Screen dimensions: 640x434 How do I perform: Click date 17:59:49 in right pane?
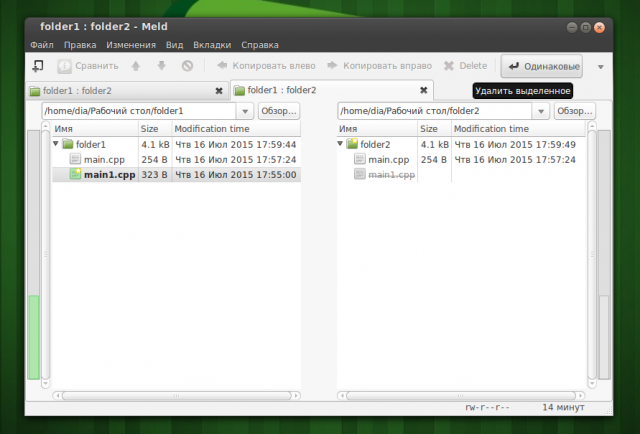coord(515,145)
